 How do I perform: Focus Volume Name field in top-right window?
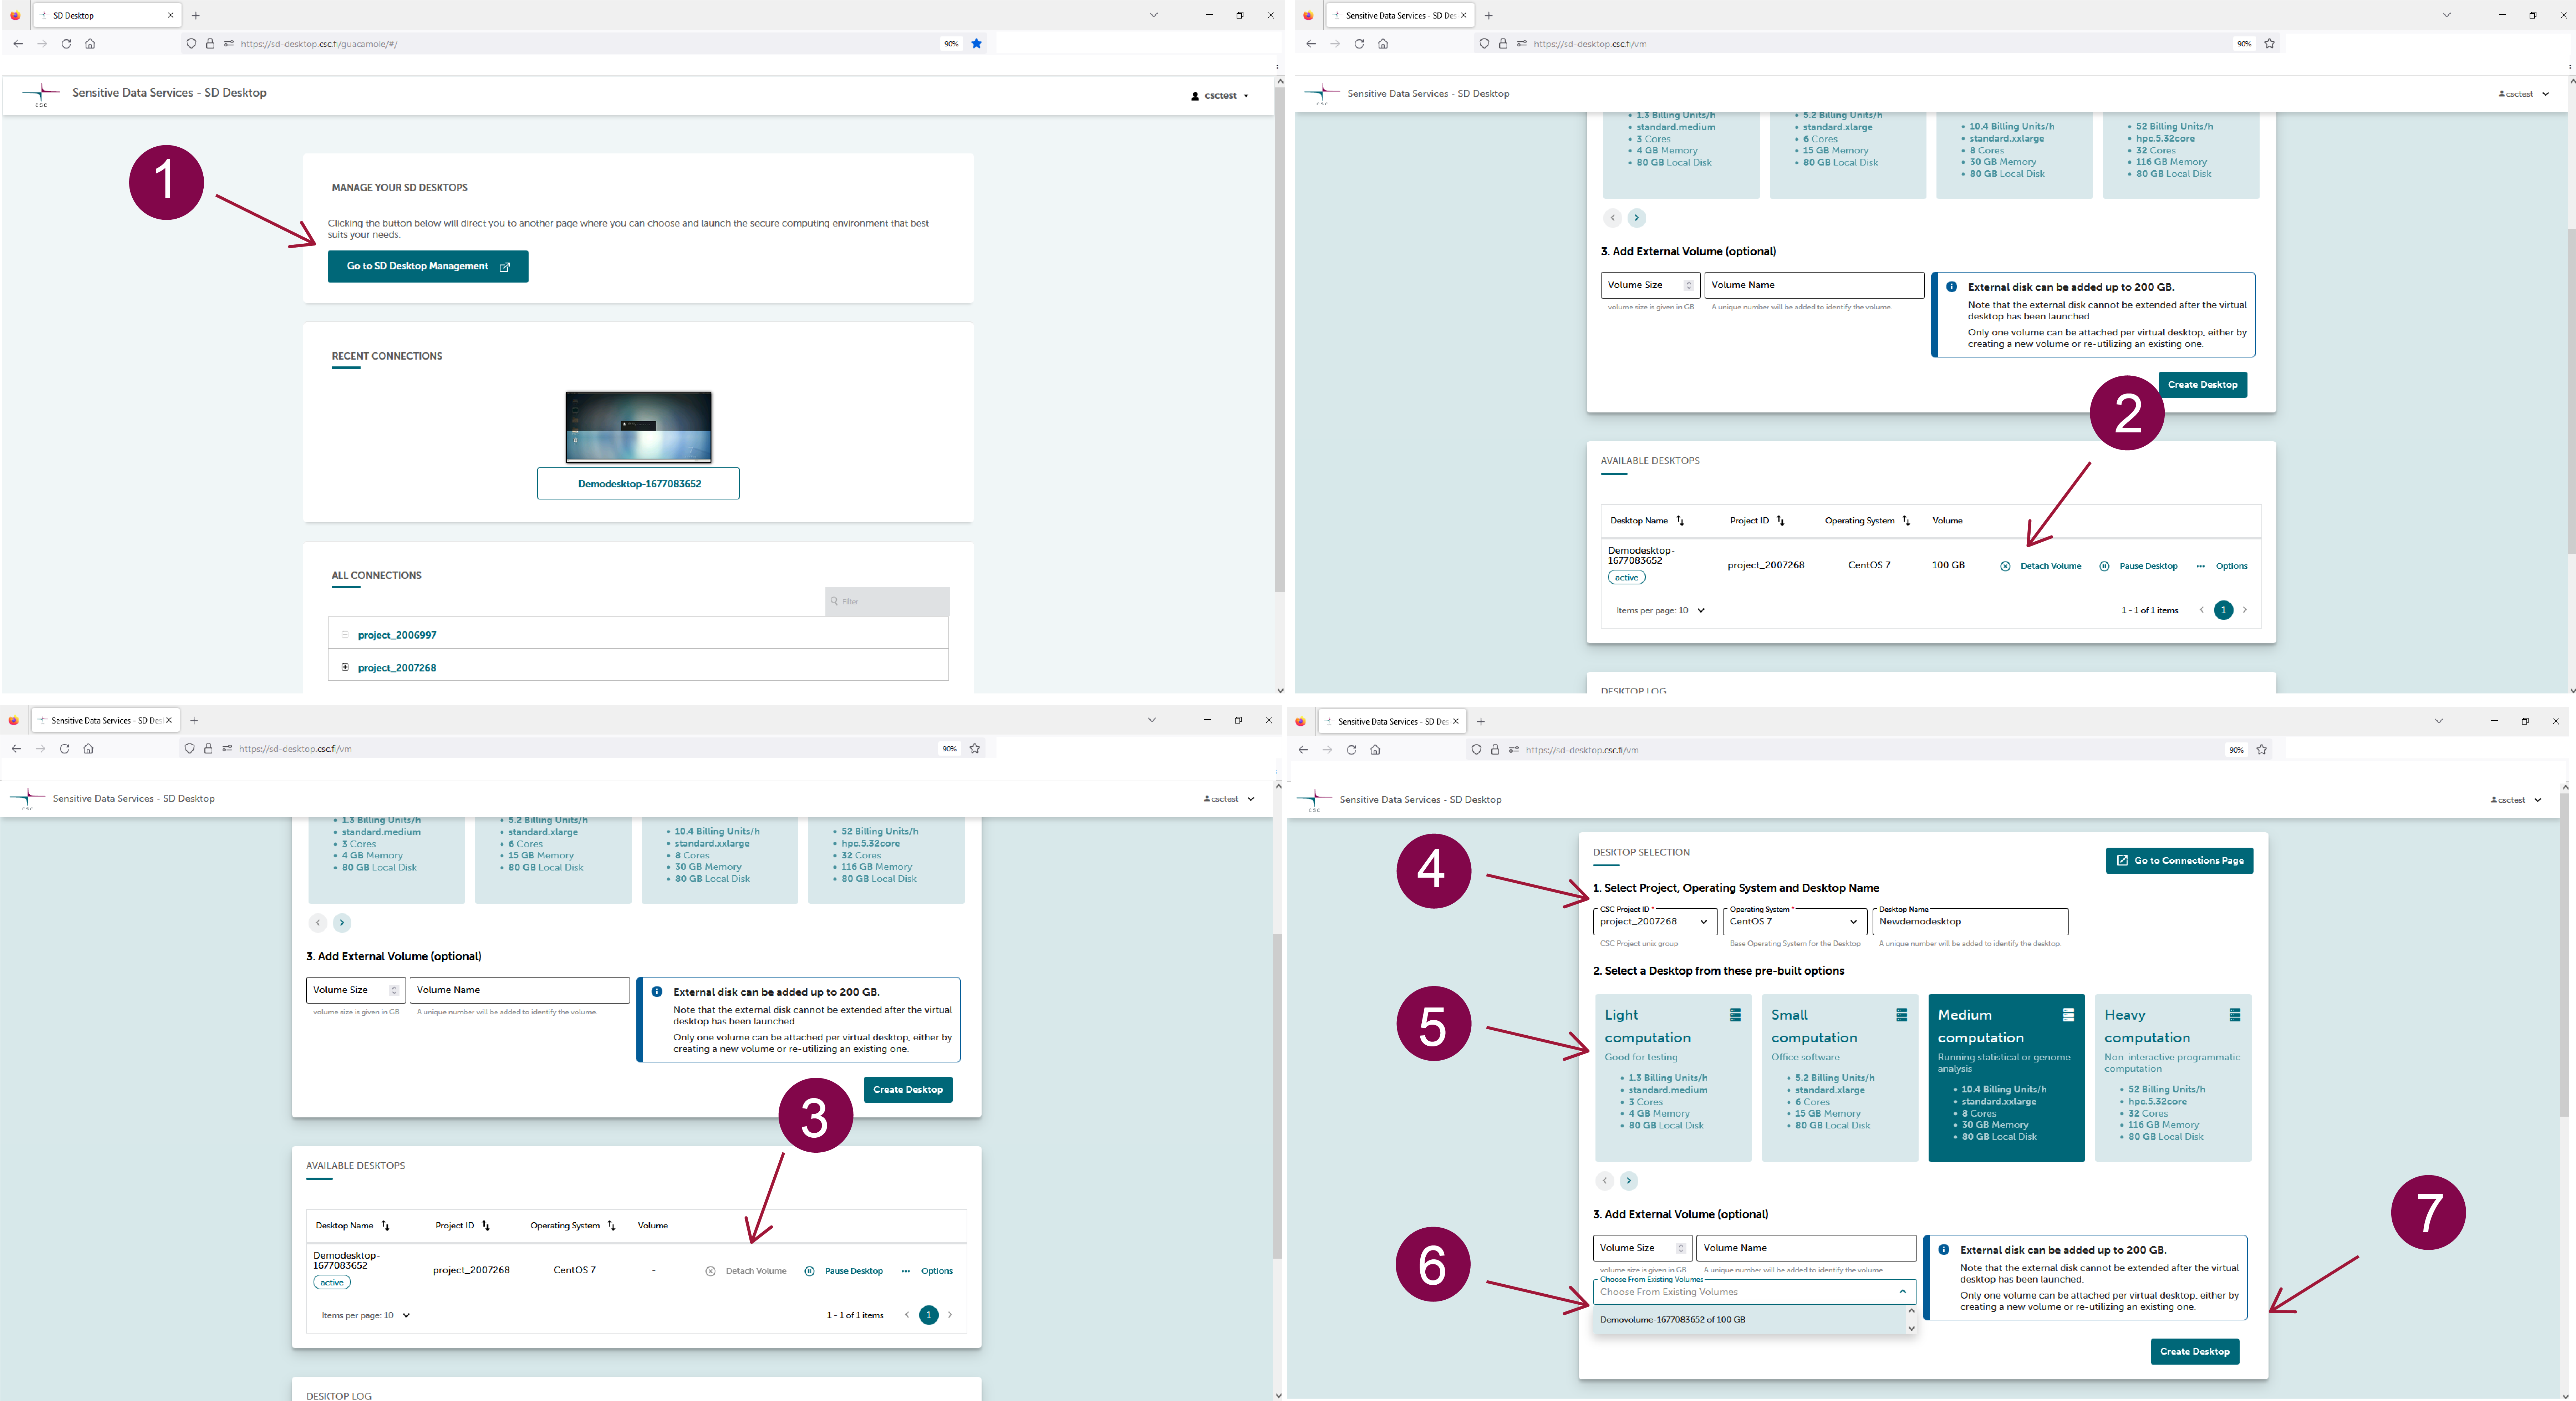point(1814,285)
